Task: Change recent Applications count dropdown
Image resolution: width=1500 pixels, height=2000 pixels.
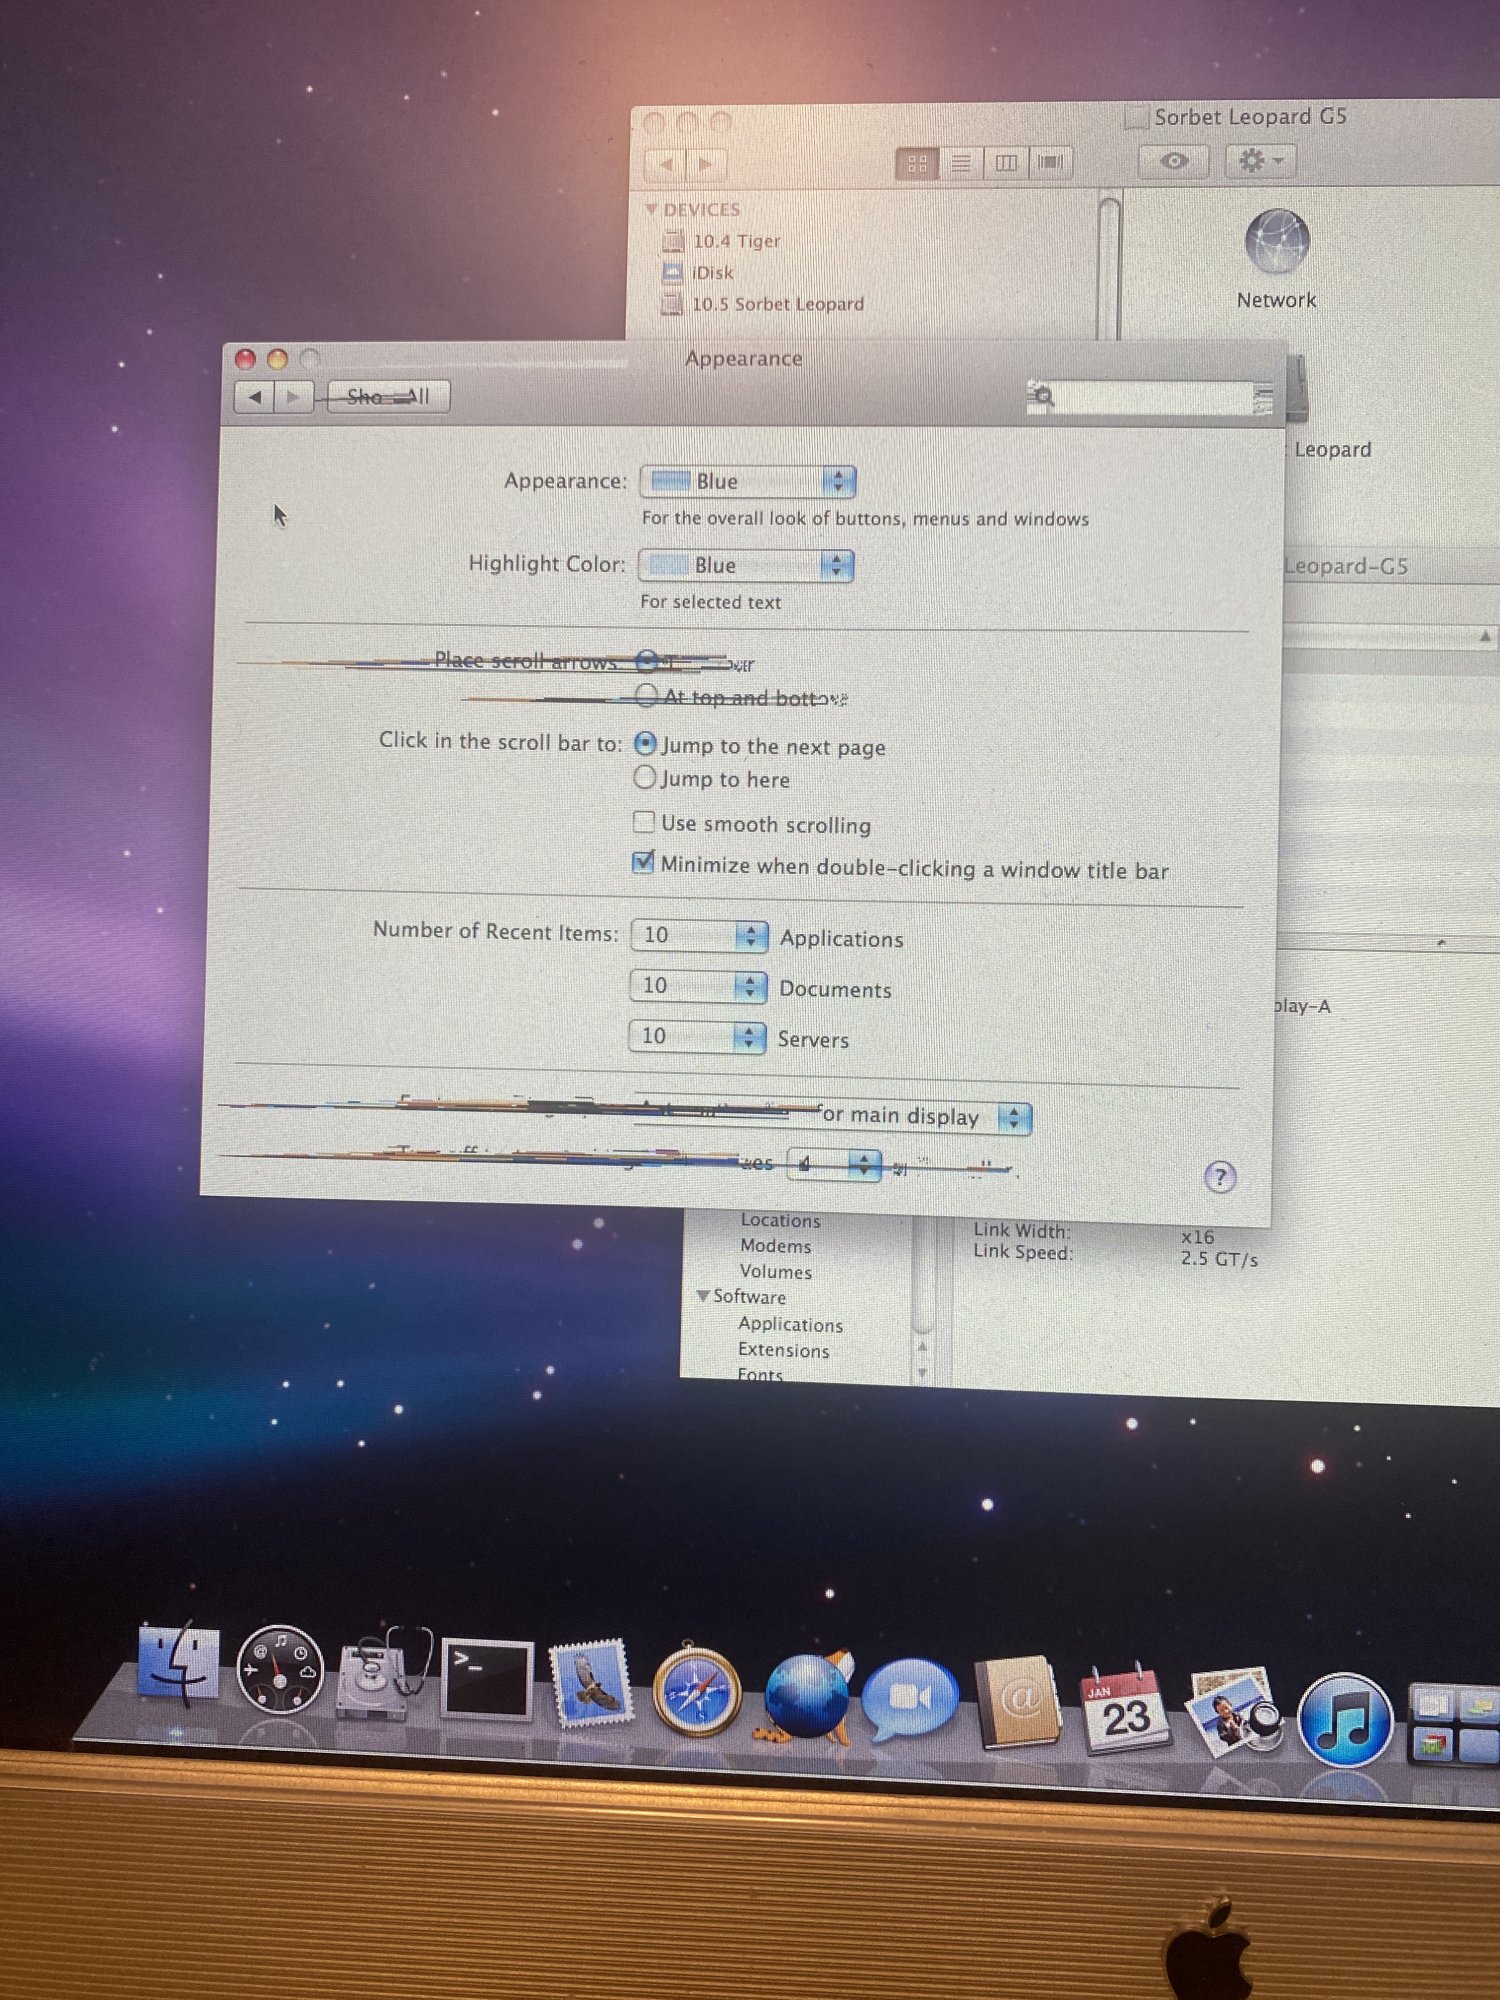Action: pos(700,935)
